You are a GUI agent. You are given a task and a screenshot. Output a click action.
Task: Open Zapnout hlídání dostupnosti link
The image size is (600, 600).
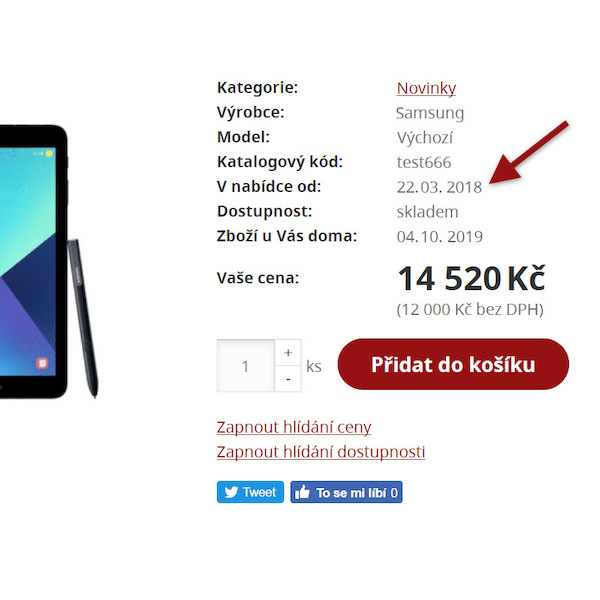321,452
